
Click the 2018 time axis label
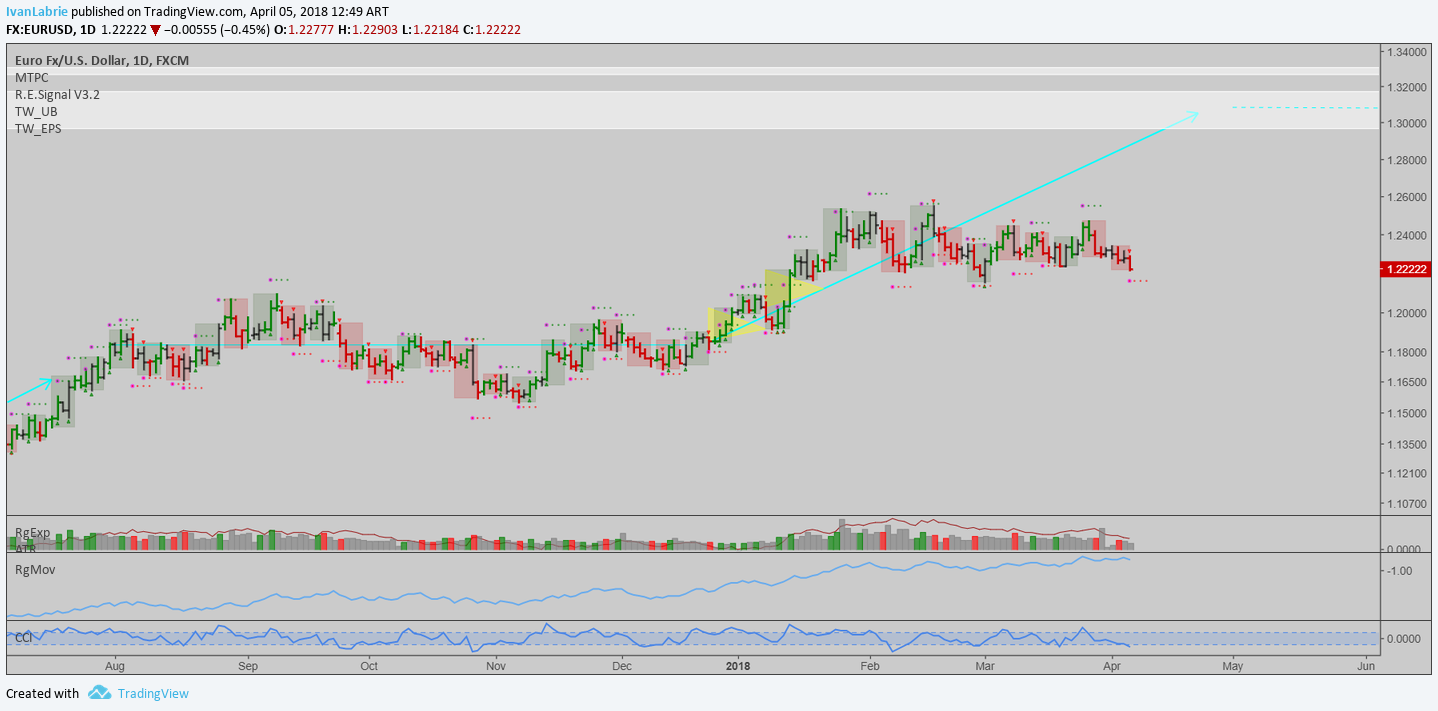tap(738, 665)
